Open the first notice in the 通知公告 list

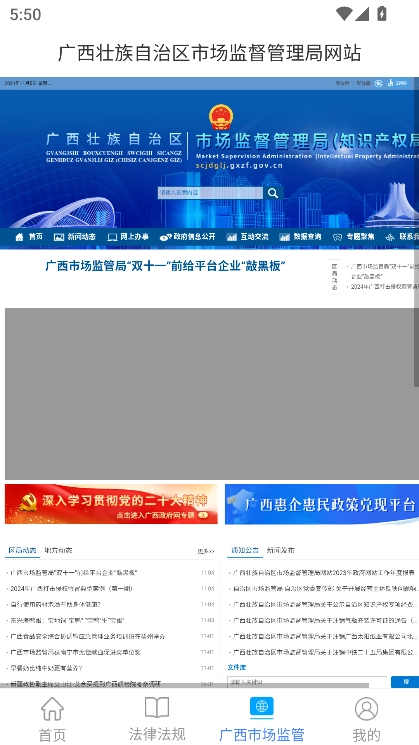click(x=324, y=573)
